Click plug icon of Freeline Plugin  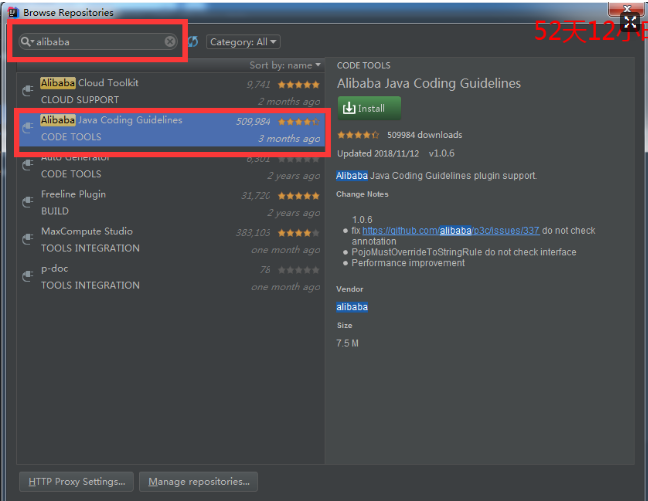pyautogui.click(x=28, y=202)
